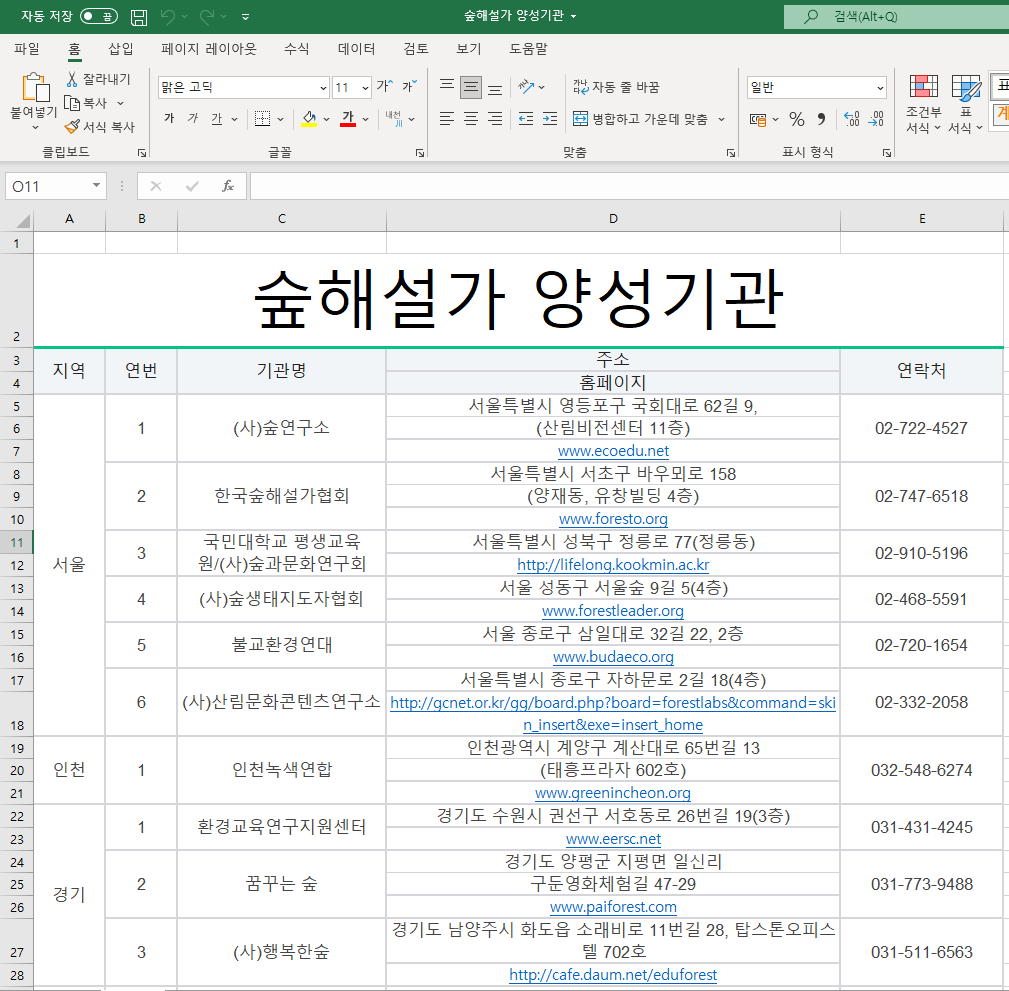Open the 표 서식 table format menu
Viewport: 1009px width, 991px height.
tap(965, 103)
